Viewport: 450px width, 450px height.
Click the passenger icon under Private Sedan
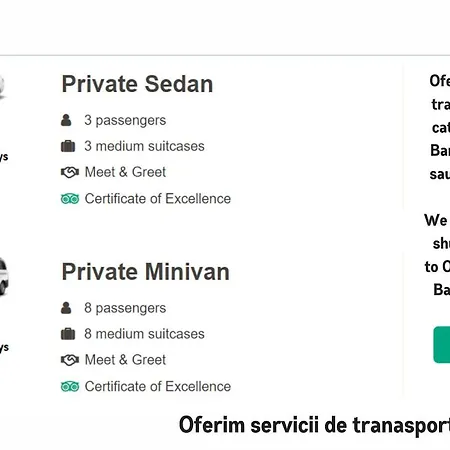coord(66,120)
